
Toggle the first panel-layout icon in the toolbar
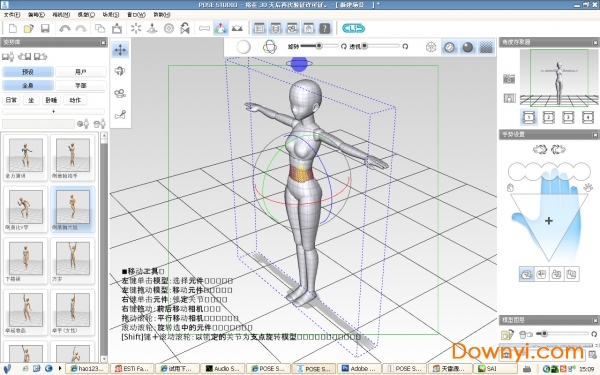pos(259,28)
